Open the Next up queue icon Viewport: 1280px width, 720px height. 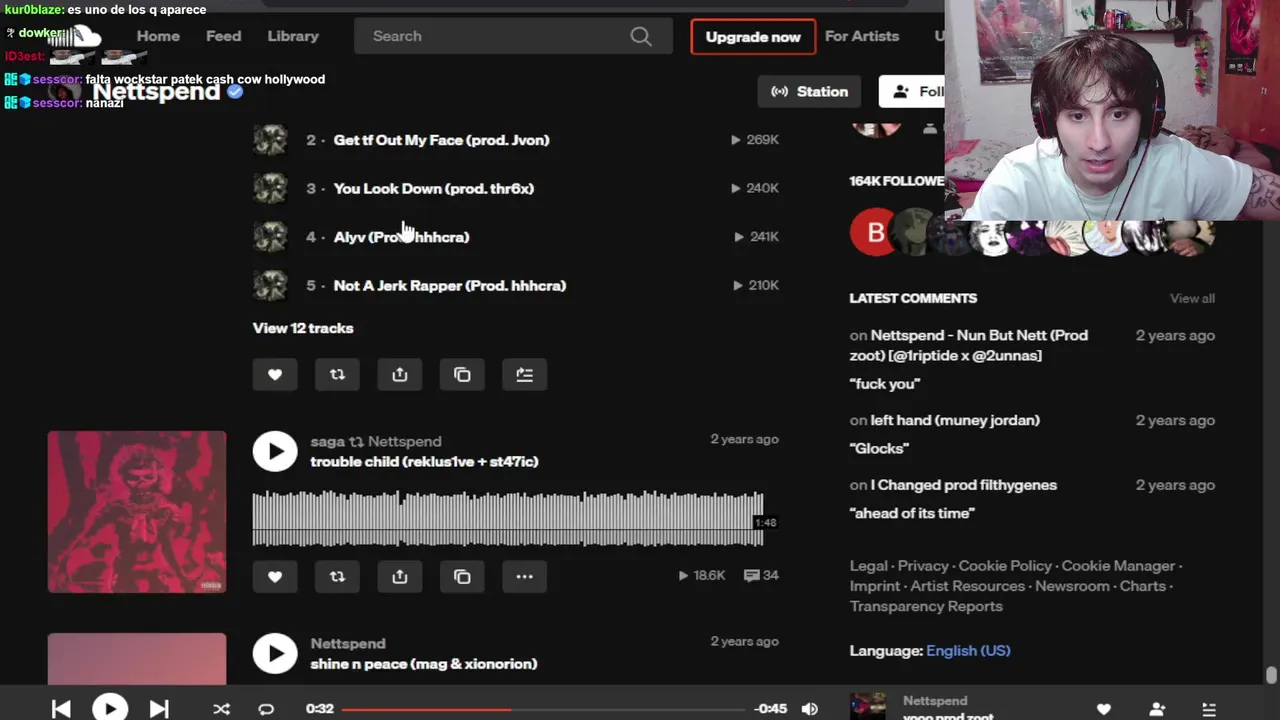[x=1209, y=709]
